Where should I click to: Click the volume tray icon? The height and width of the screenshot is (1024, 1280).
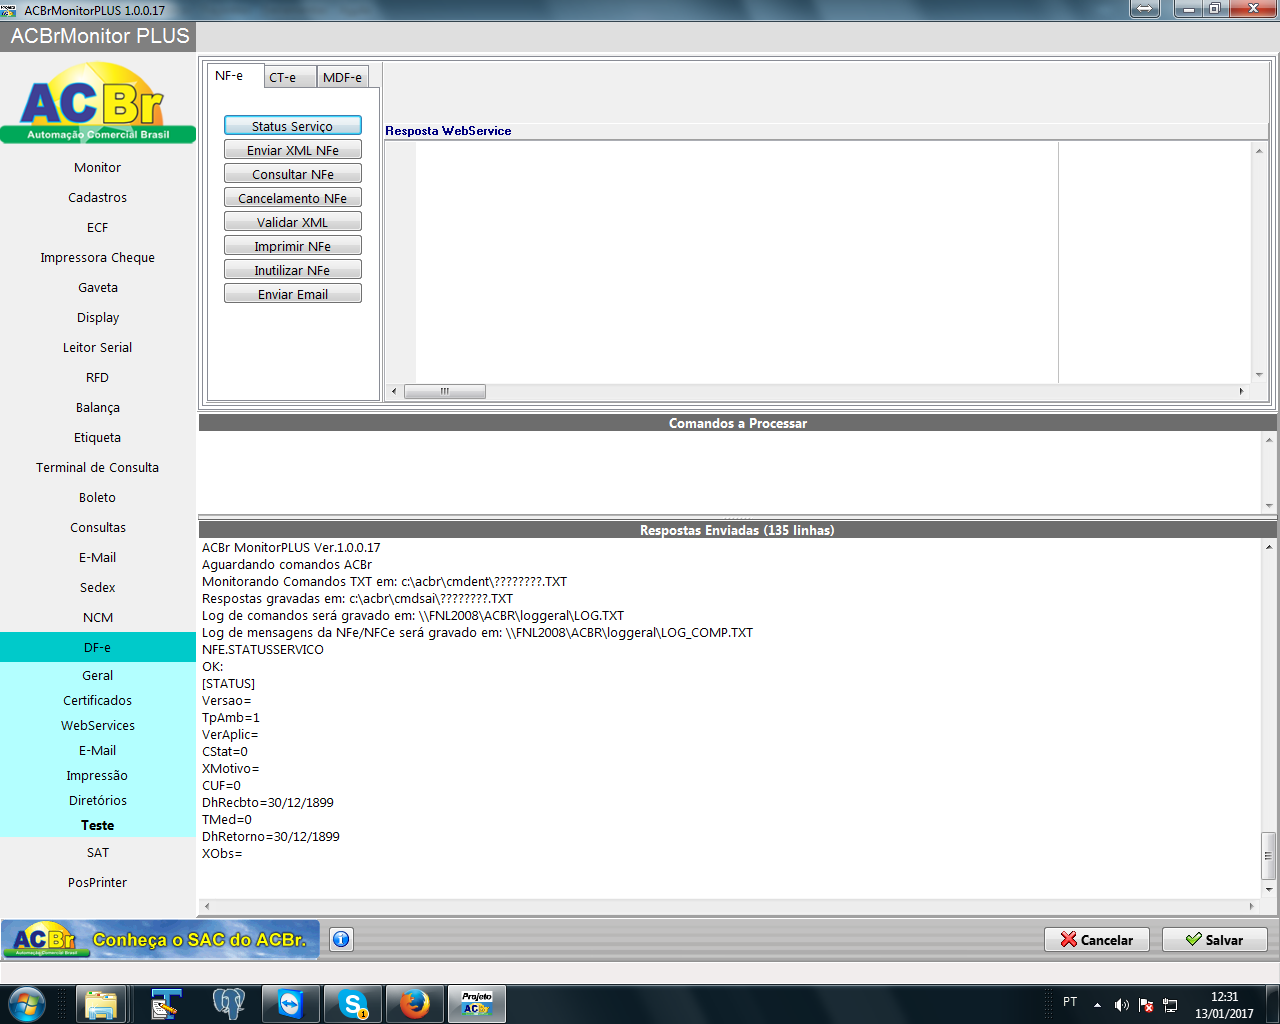(1121, 1004)
